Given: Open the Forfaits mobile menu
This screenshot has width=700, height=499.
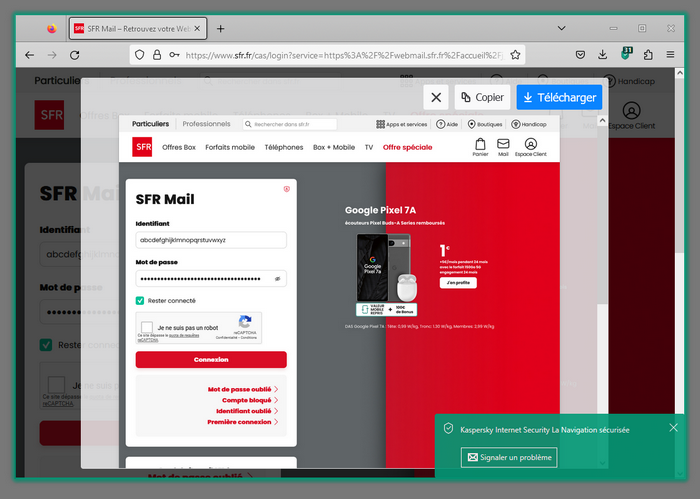Looking at the screenshot, I should 230,147.
